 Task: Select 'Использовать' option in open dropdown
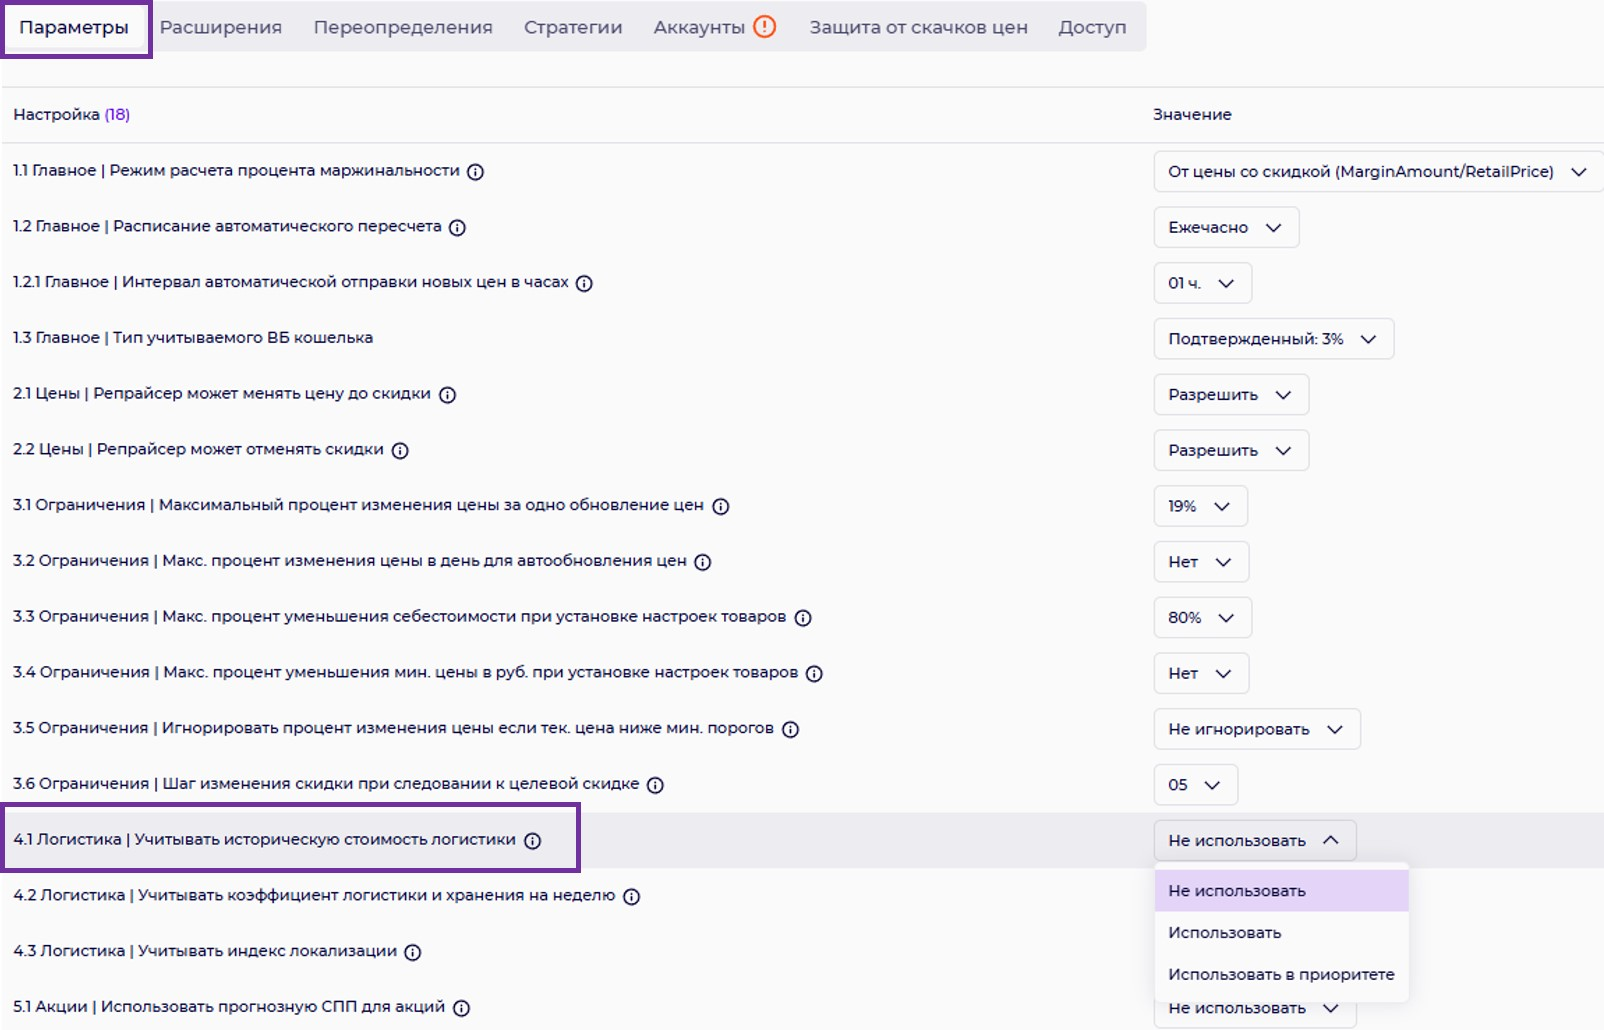pyautogui.click(x=1225, y=933)
